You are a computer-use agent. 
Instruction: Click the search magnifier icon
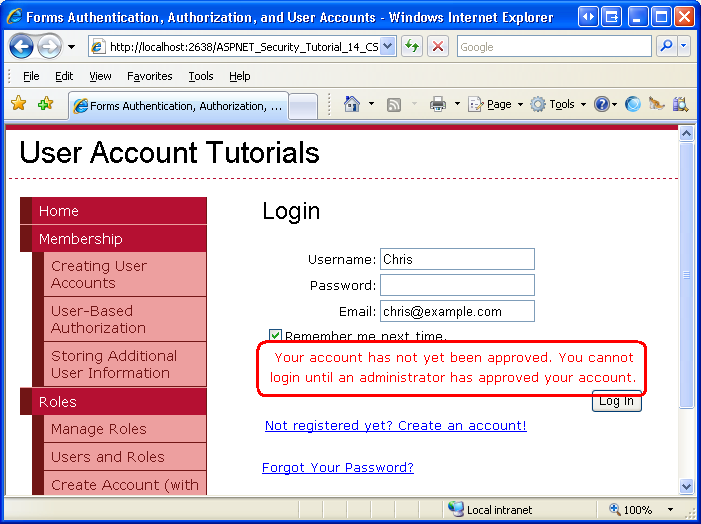666,46
